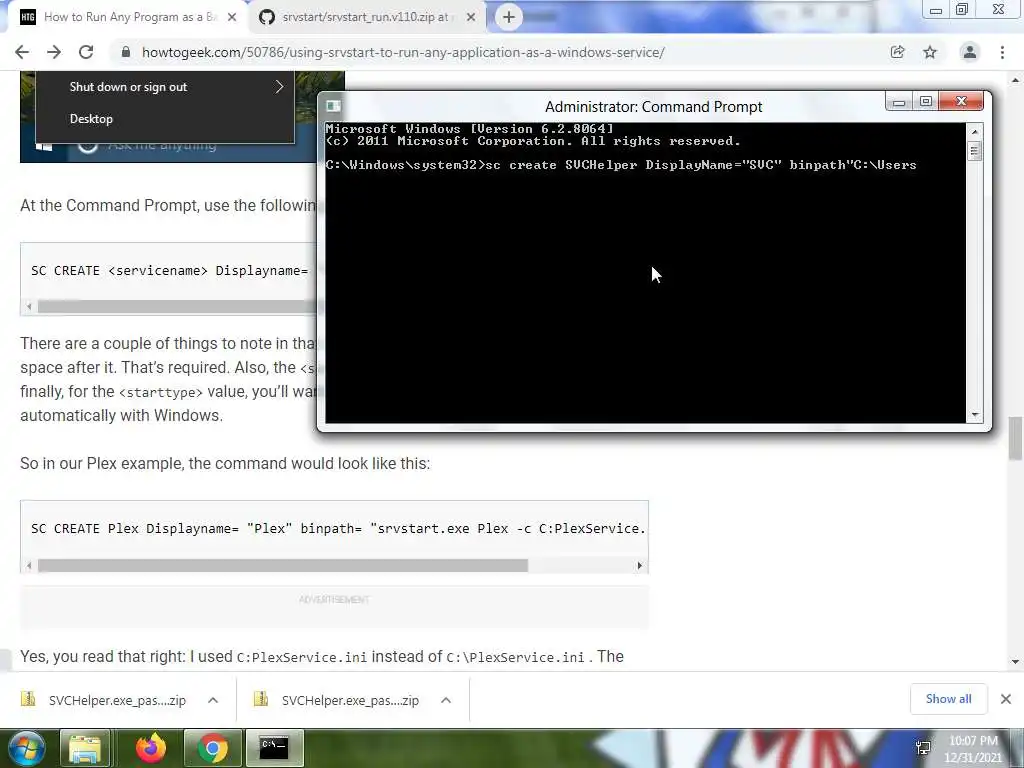Click the Cortana circle in the article image
Viewport: 1024px width, 768px height.
coord(88,145)
